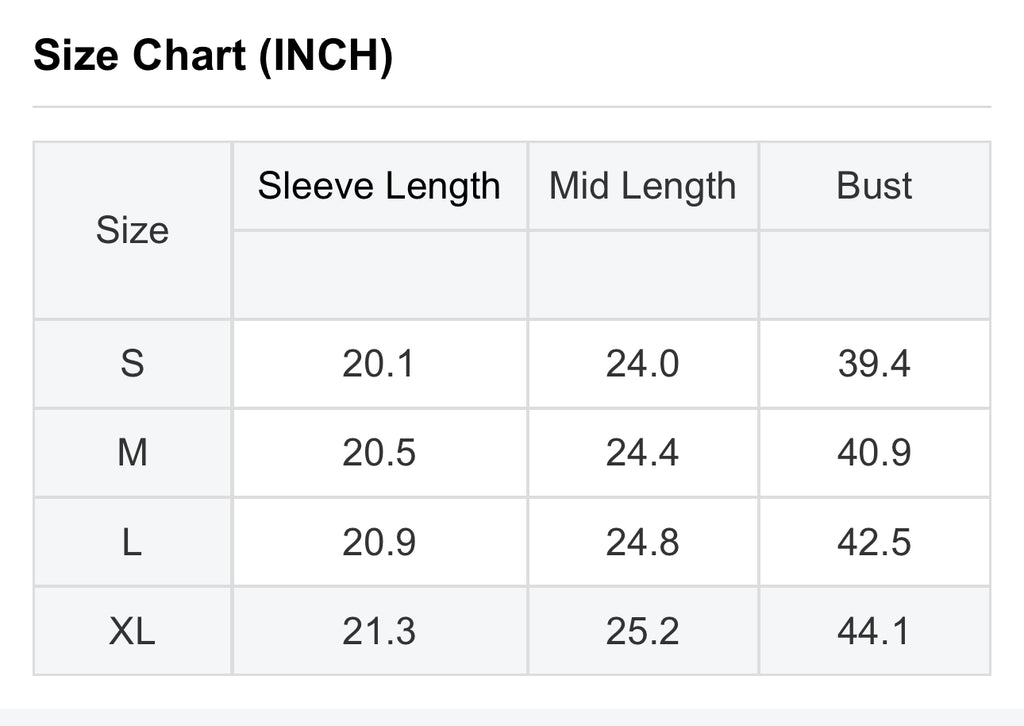Select the M size row label
Image resolution: width=1024 pixels, height=726 pixels.
coord(133,453)
